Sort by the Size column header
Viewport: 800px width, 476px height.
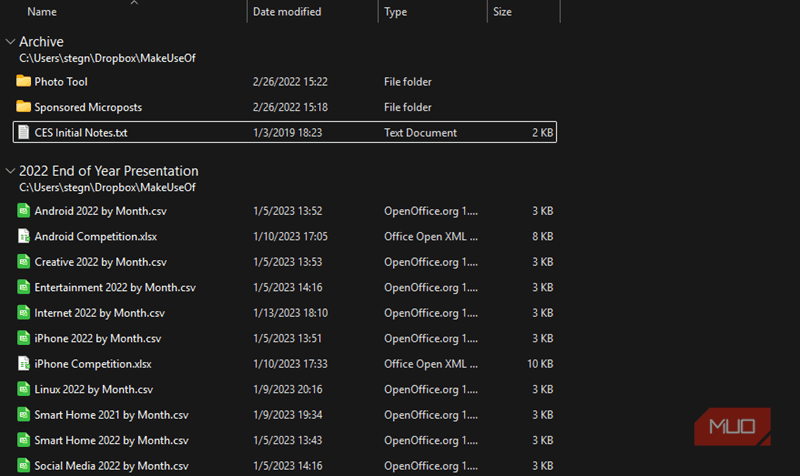tap(502, 12)
